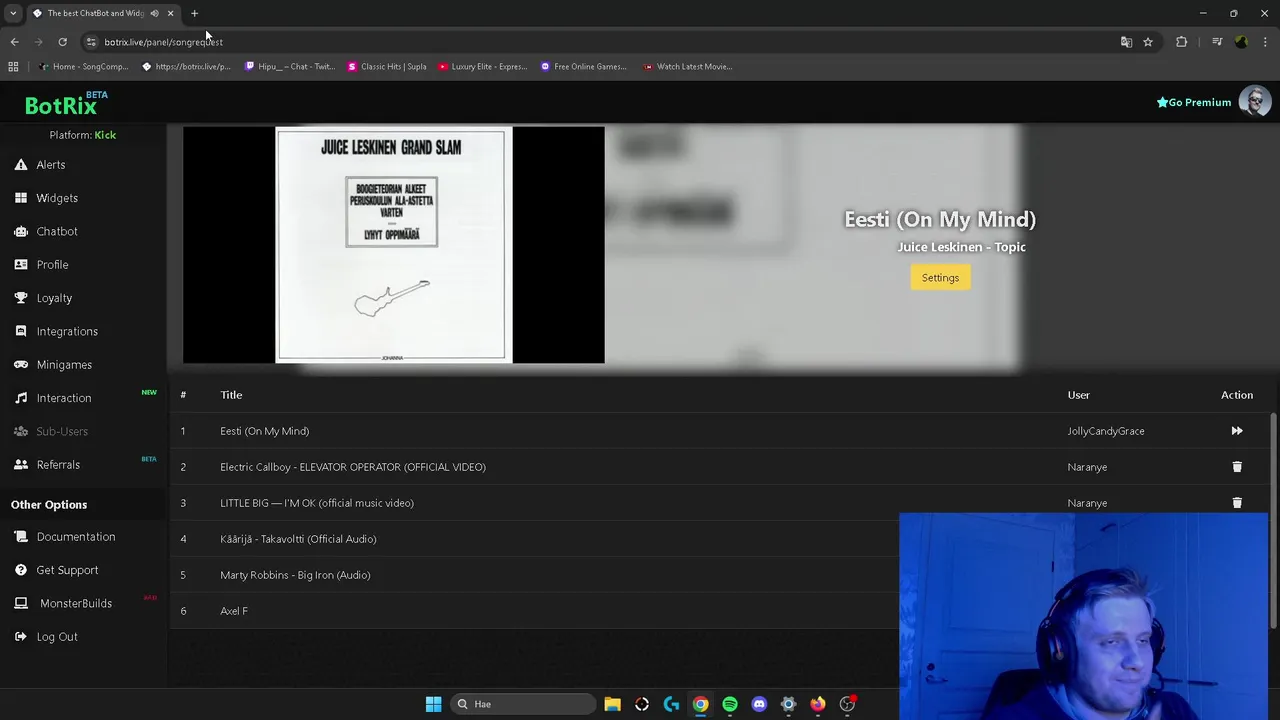Screen dimensions: 1280x720
Task: Click the Documentation icon in sidebar
Action: click(21, 537)
